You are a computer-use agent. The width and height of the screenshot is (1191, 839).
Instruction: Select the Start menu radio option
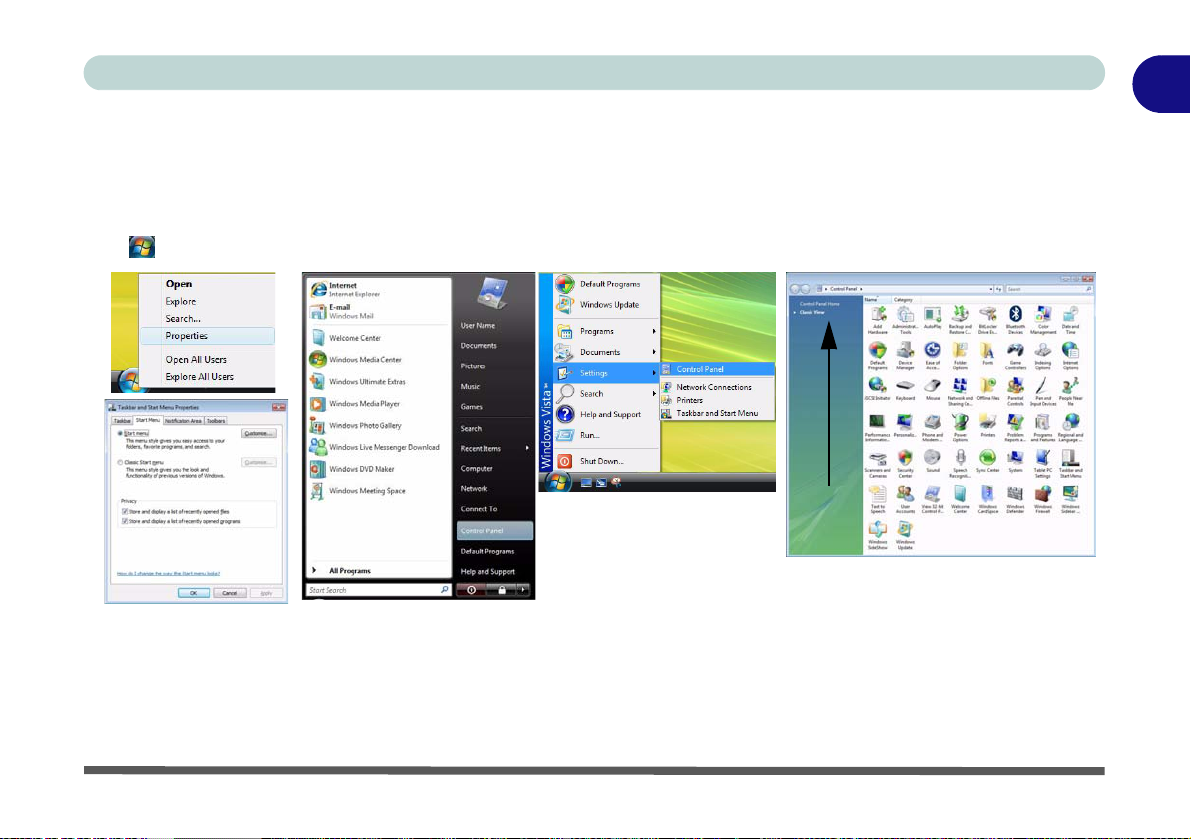click(120, 433)
